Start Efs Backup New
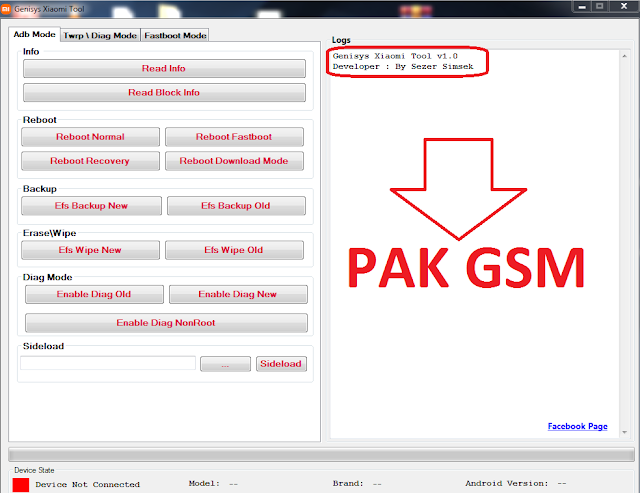640x493 pixels. click(x=91, y=206)
